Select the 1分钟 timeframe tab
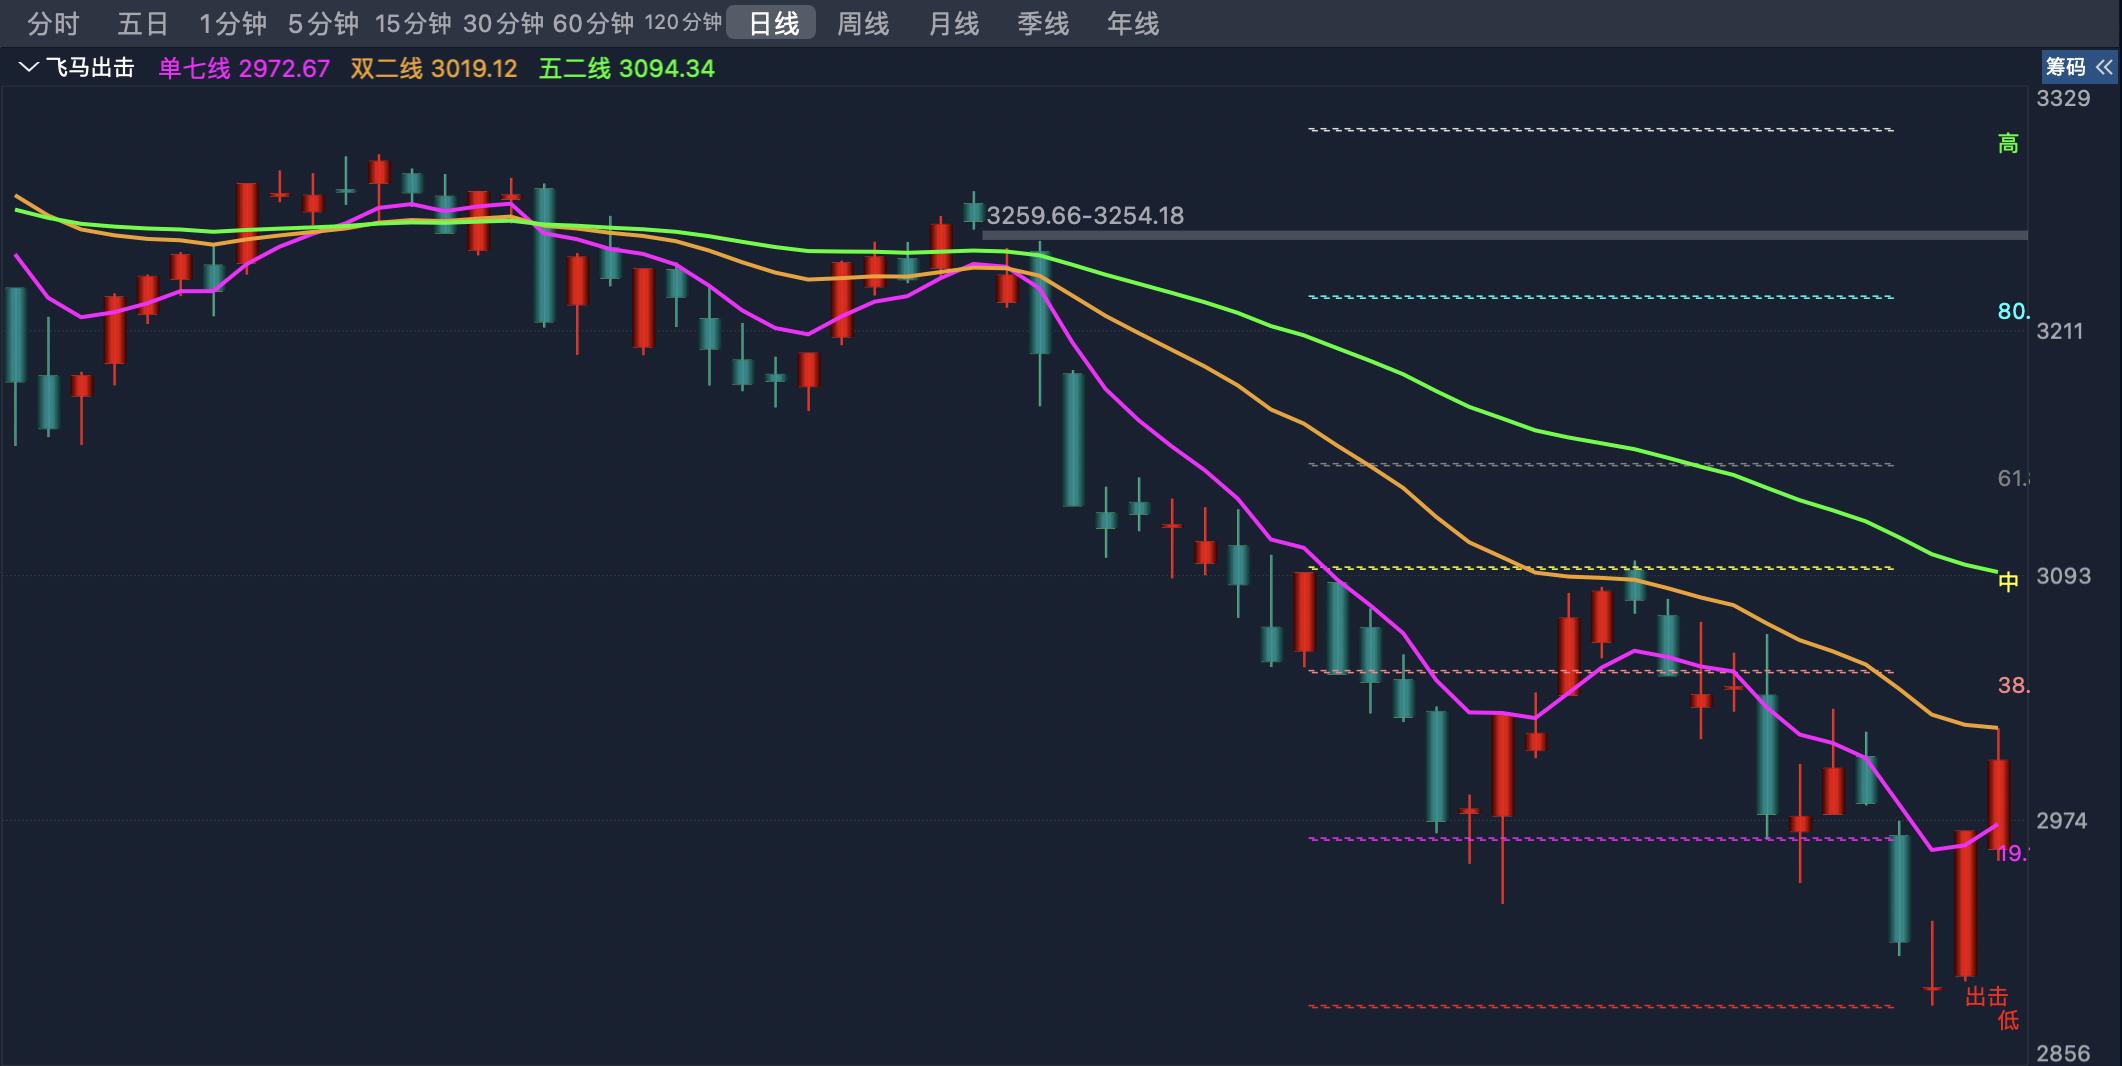The height and width of the screenshot is (1066, 2122). [x=233, y=23]
